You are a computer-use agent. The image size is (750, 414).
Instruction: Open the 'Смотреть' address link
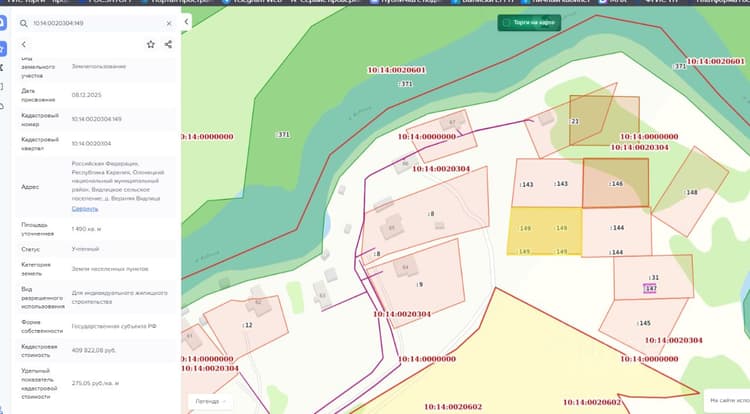(x=85, y=209)
